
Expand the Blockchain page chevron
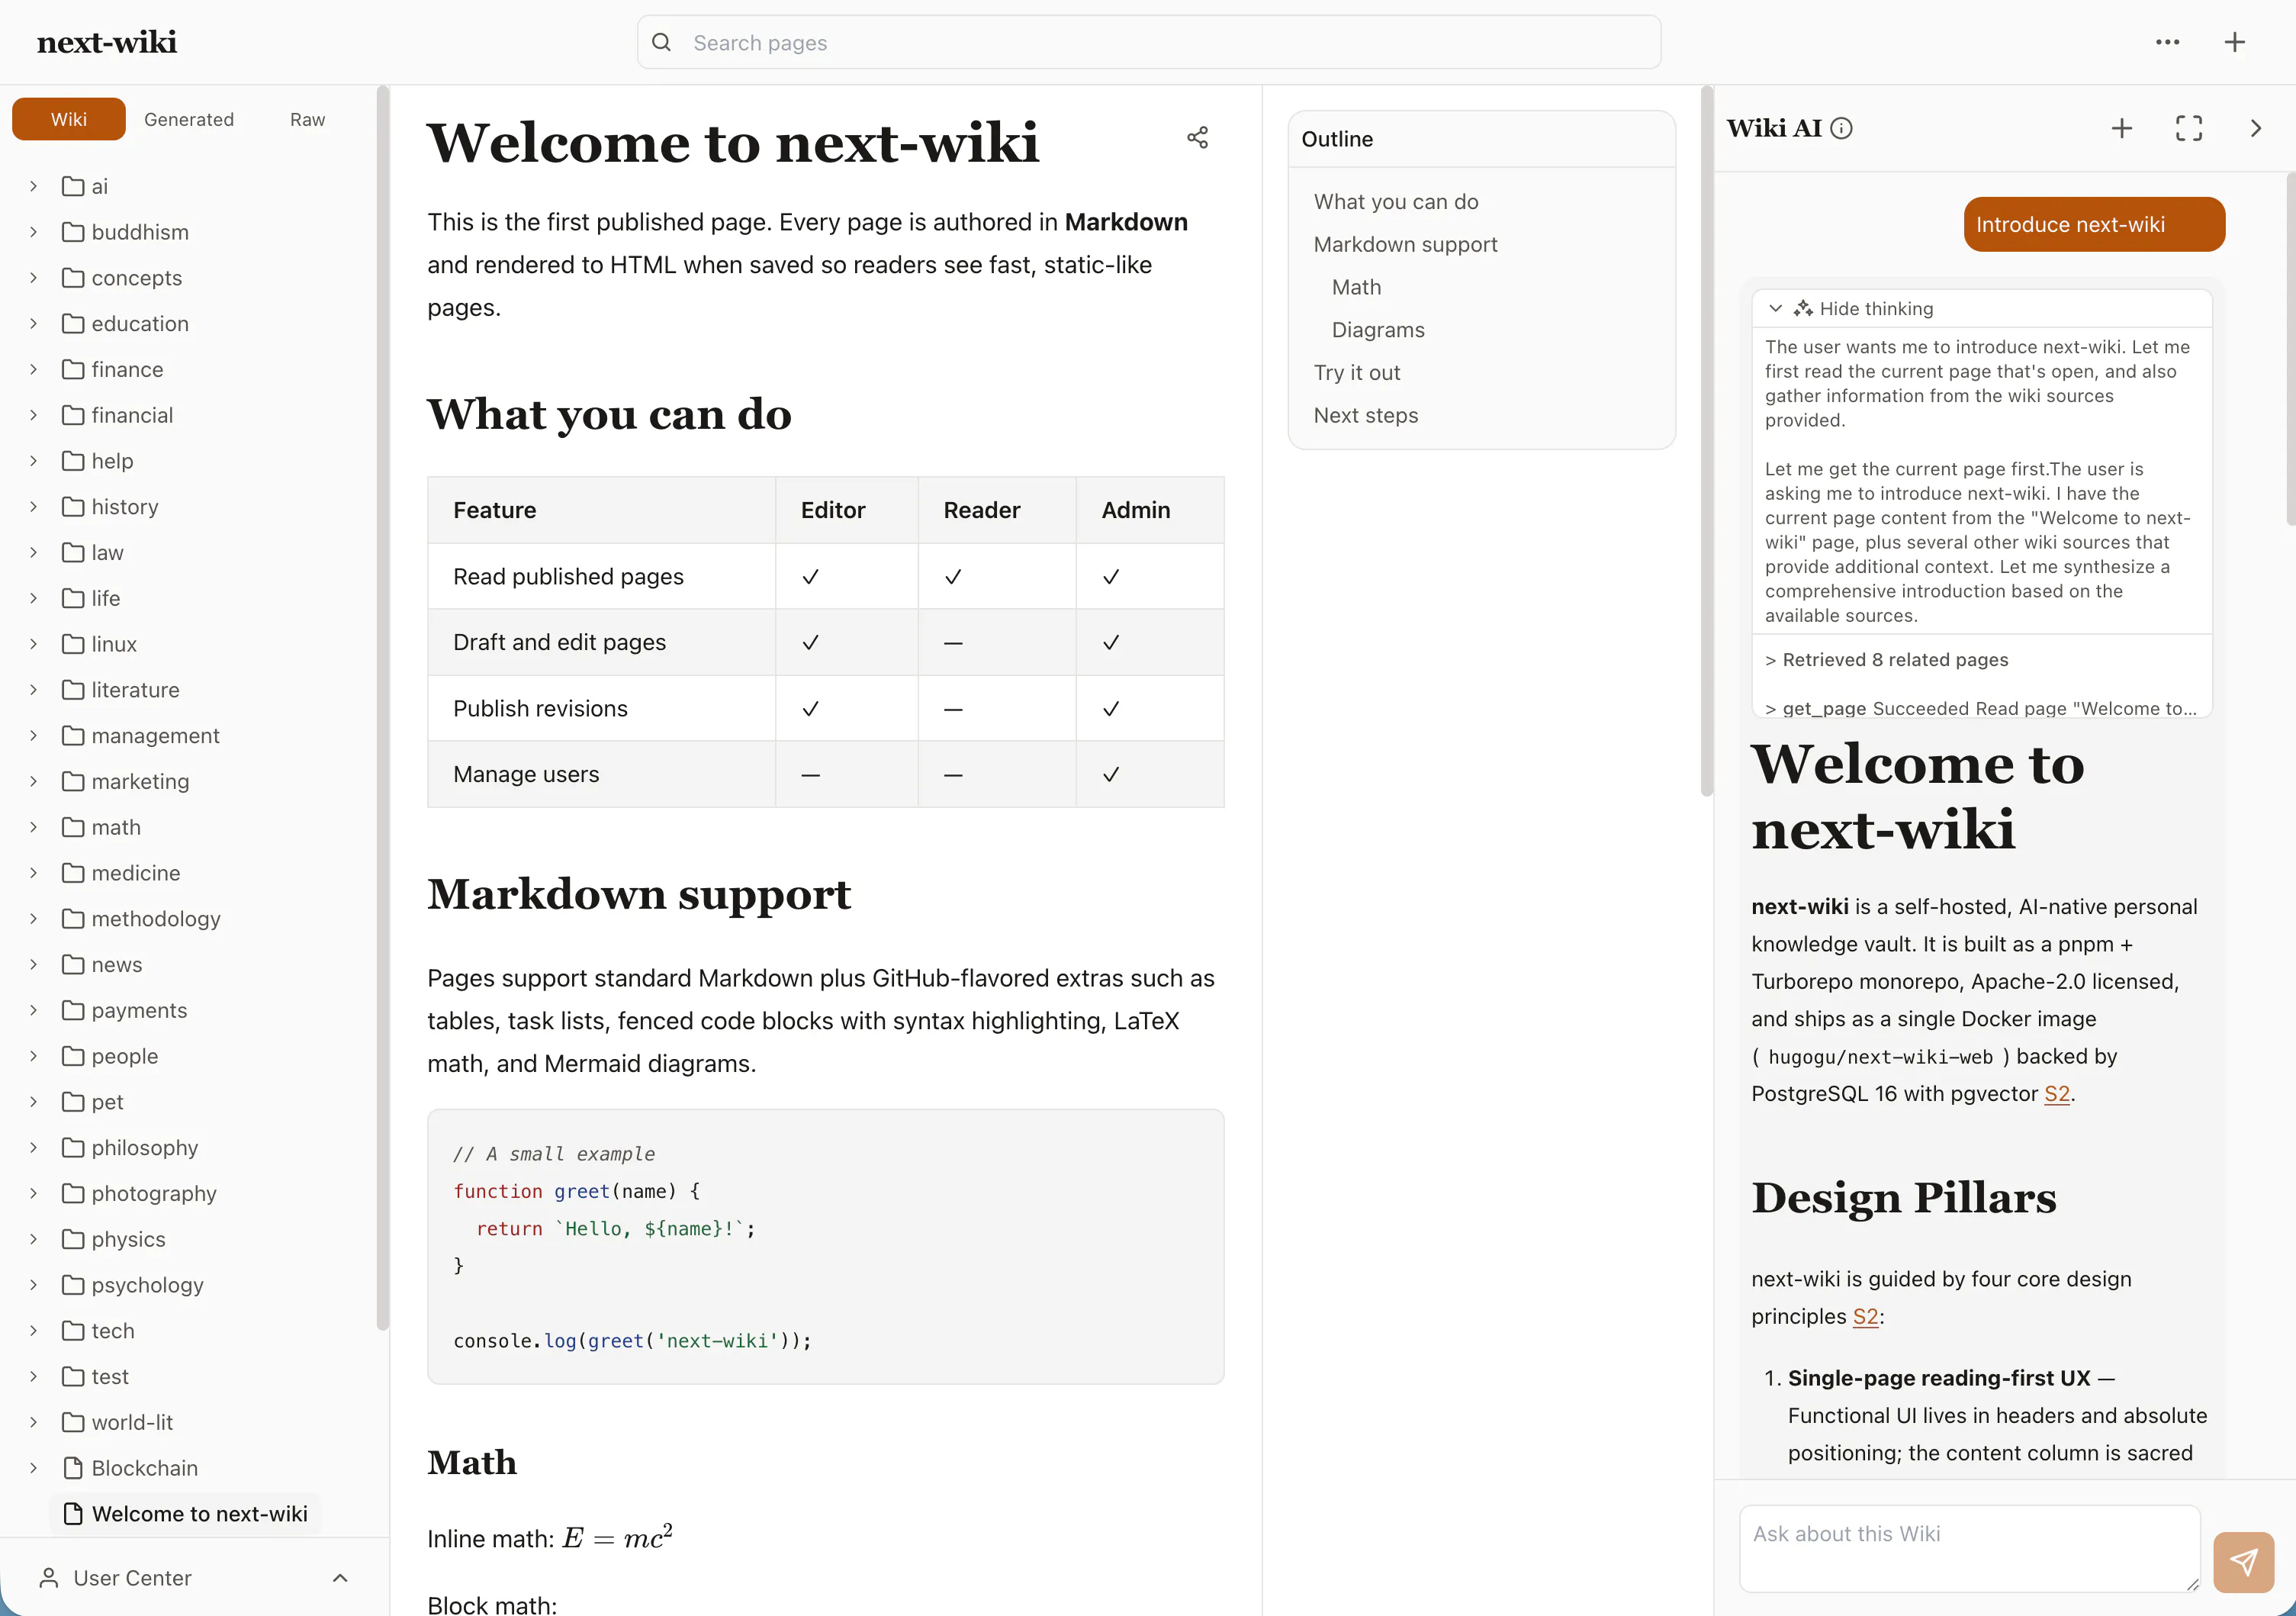click(33, 1468)
